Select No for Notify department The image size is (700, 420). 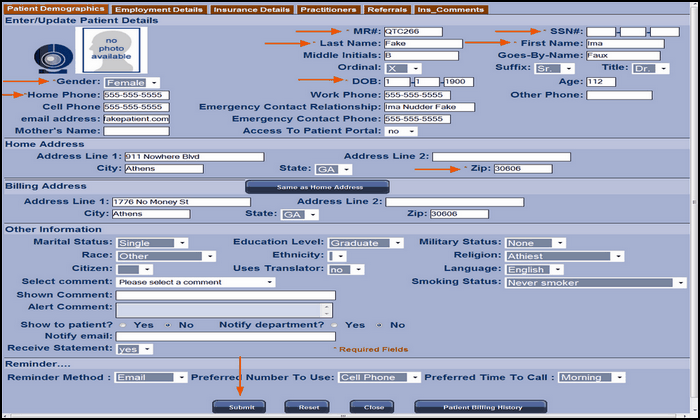pyautogui.click(x=379, y=325)
